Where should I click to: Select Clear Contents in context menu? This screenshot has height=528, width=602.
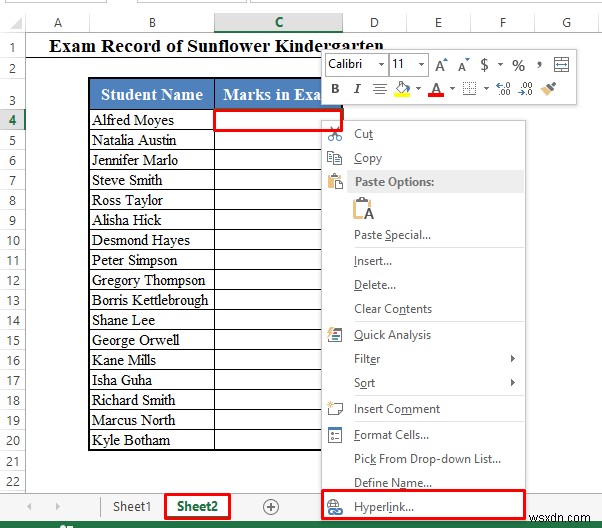pos(423,309)
